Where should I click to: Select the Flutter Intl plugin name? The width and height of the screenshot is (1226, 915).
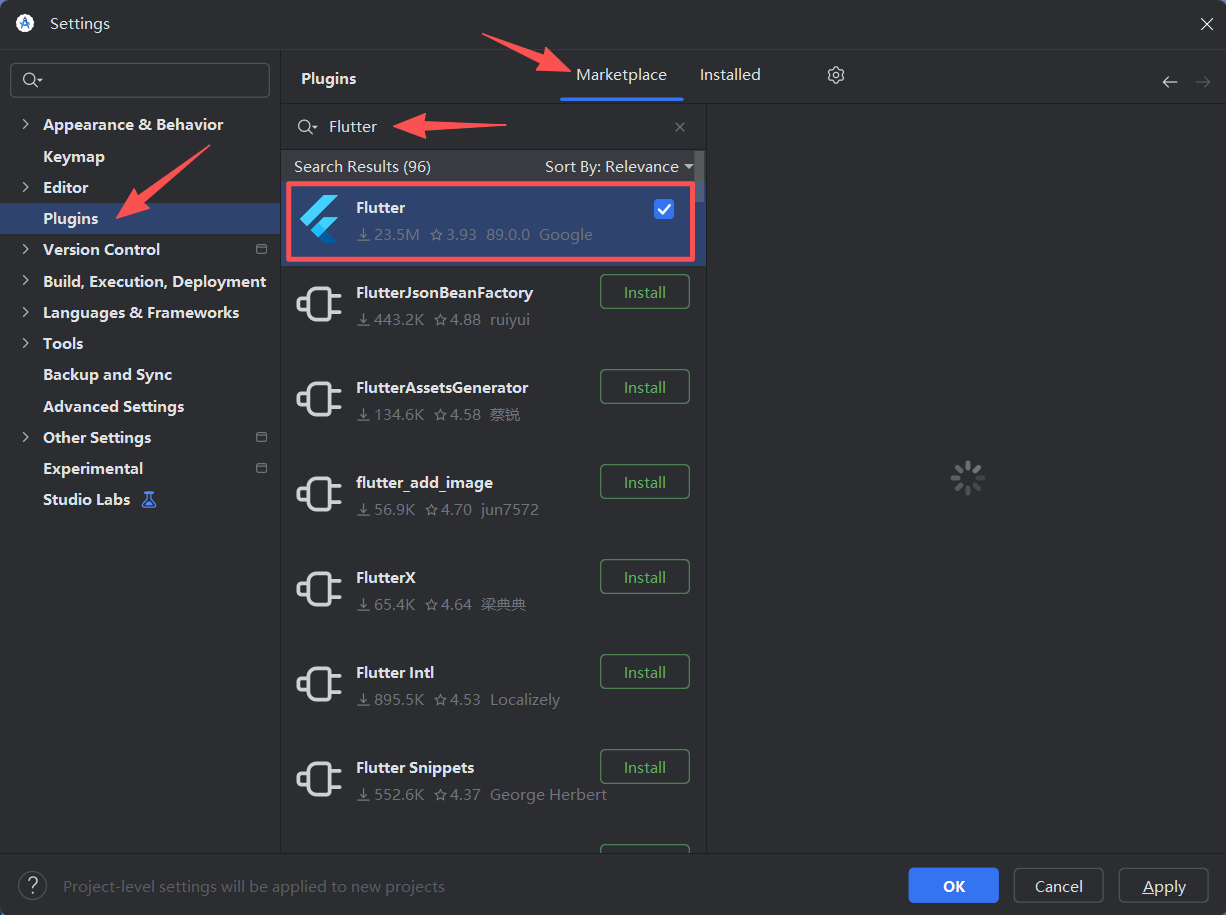(x=395, y=672)
